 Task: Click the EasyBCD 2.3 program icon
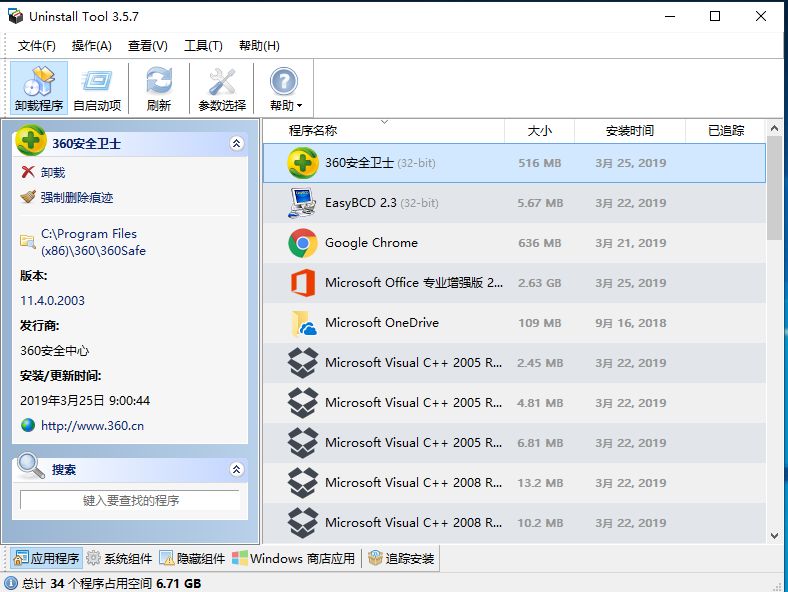(302, 203)
